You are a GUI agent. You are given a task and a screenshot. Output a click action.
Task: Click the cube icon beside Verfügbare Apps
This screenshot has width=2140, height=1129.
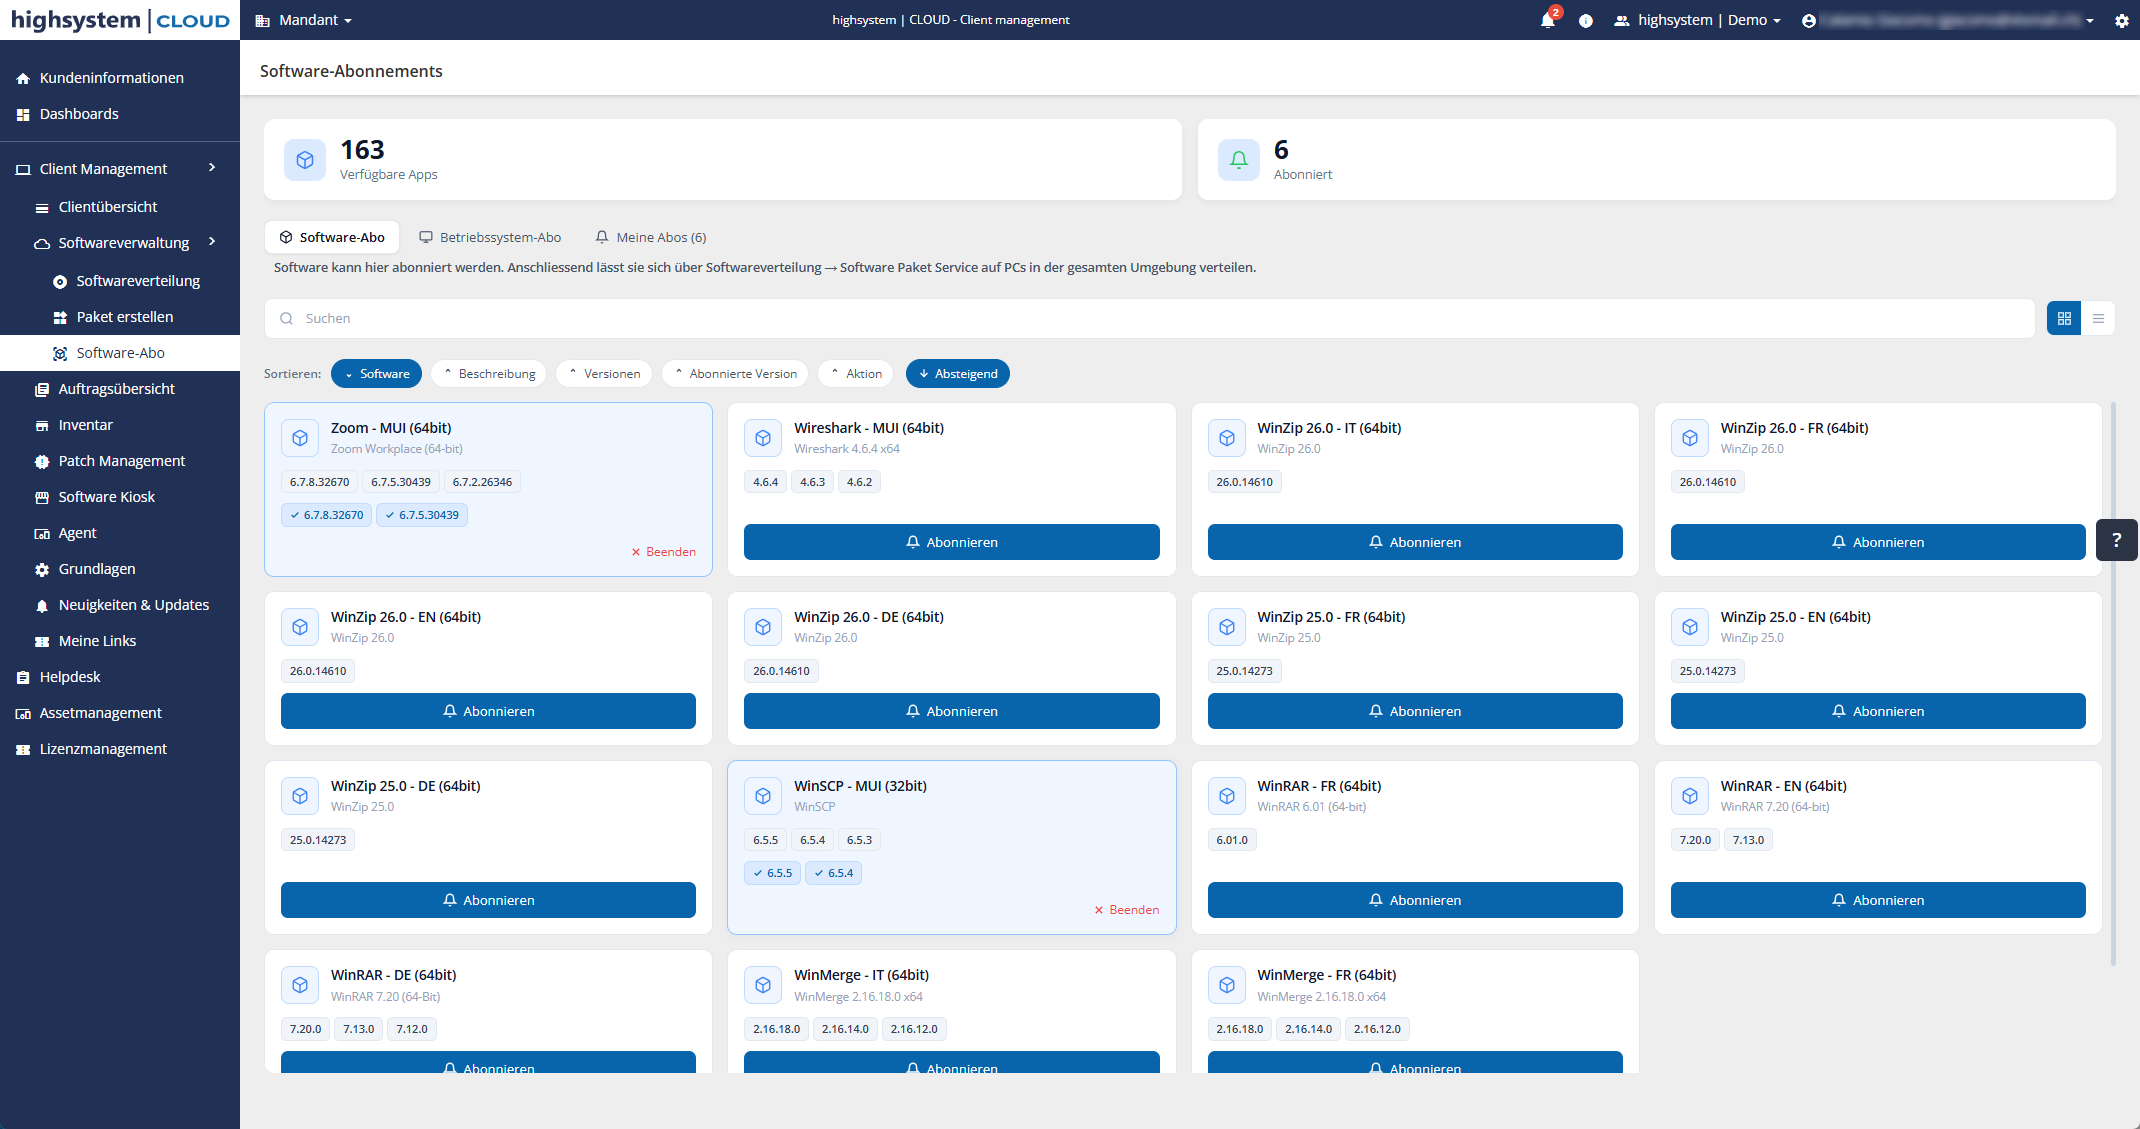(305, 160)
